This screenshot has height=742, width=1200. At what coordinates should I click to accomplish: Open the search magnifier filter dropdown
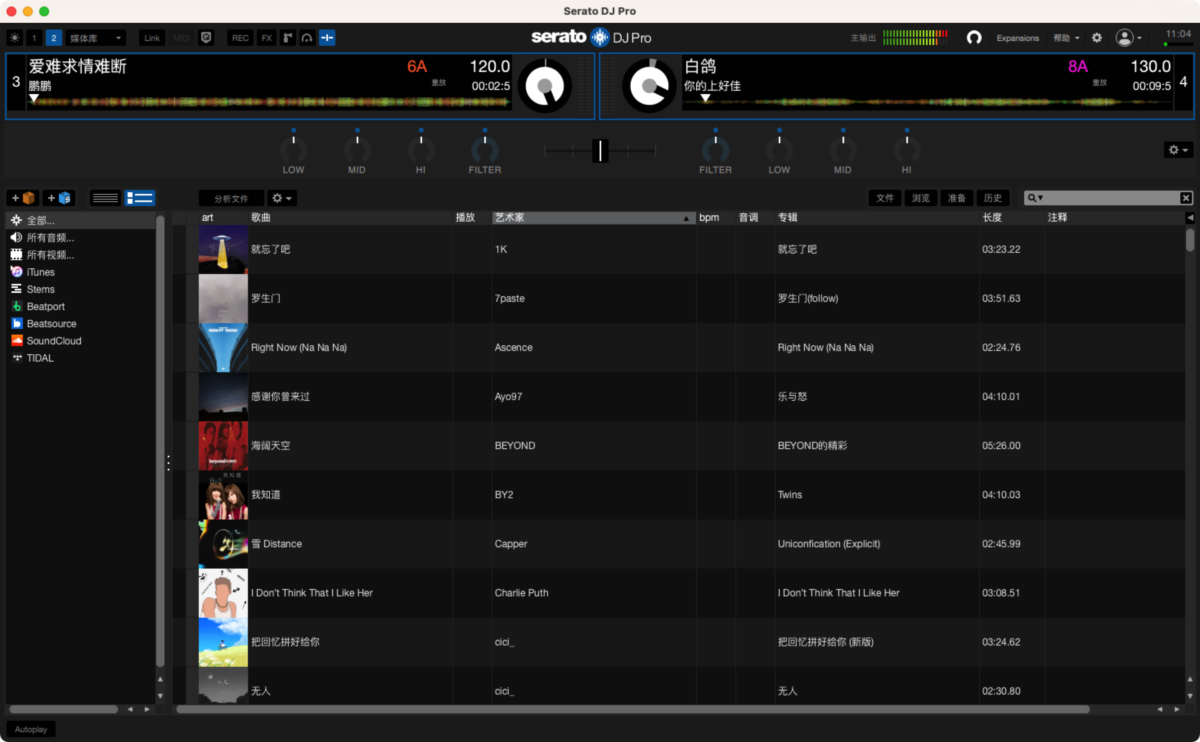1035,198
